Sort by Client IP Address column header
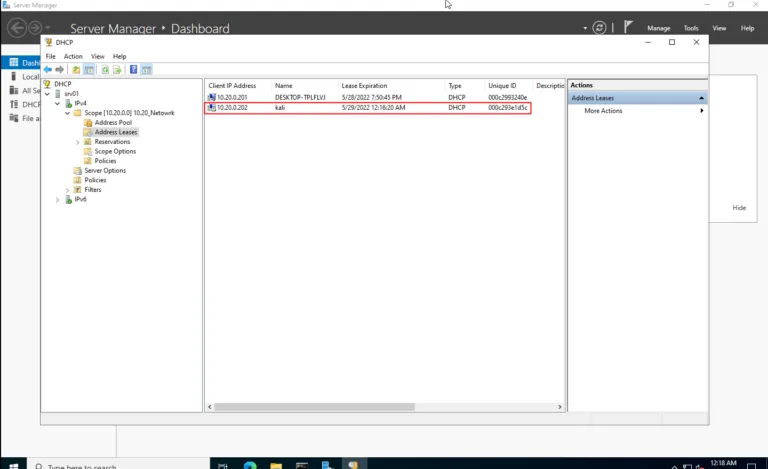Image resolution: width=768 pixels, height=469 pixels. 238,86
